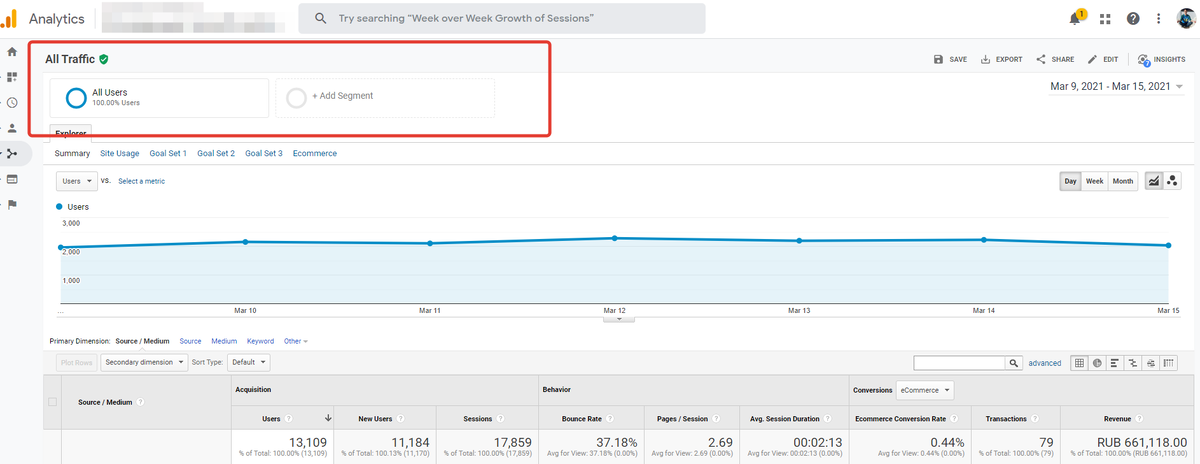Click the Save button

[950, 60]
